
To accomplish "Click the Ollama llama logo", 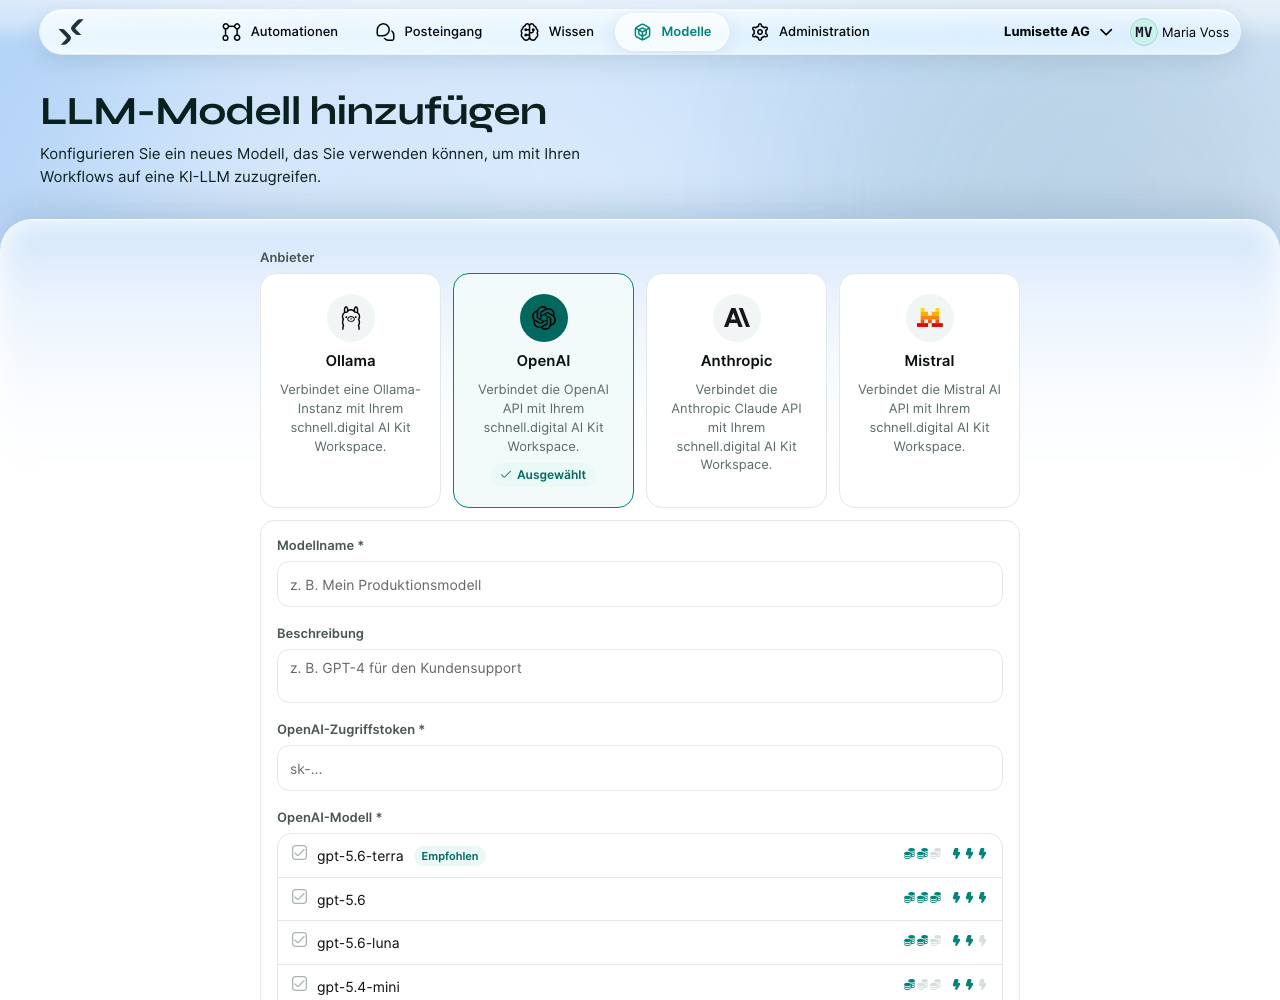I will [351, 318].
